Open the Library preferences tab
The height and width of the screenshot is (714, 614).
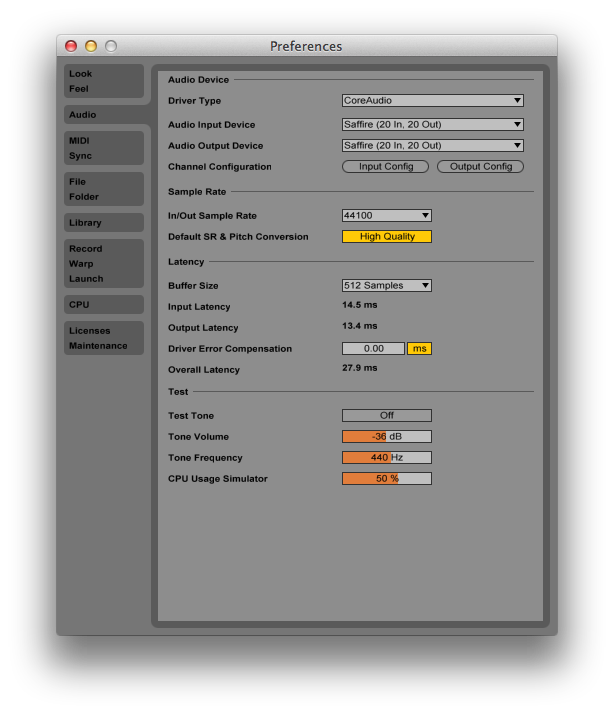pyautogui.click(x=104, y=223)
